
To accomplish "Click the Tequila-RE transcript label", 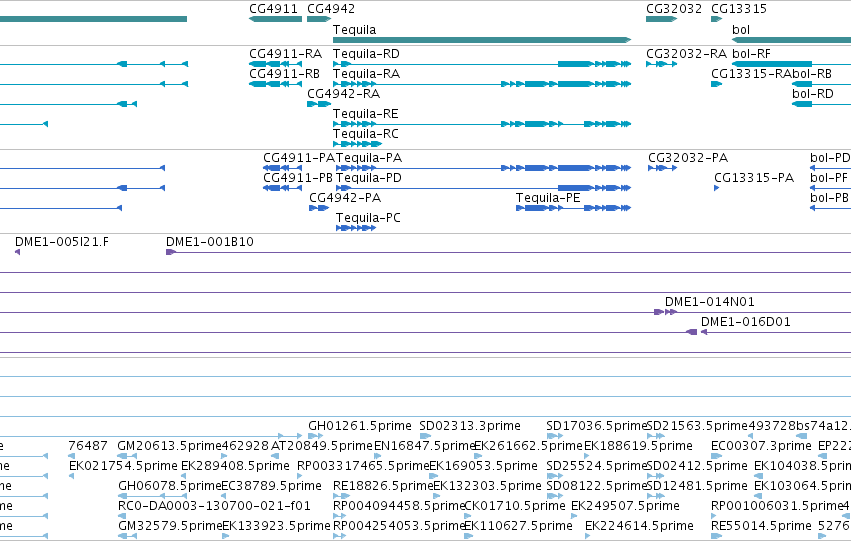I will point(366,114).
